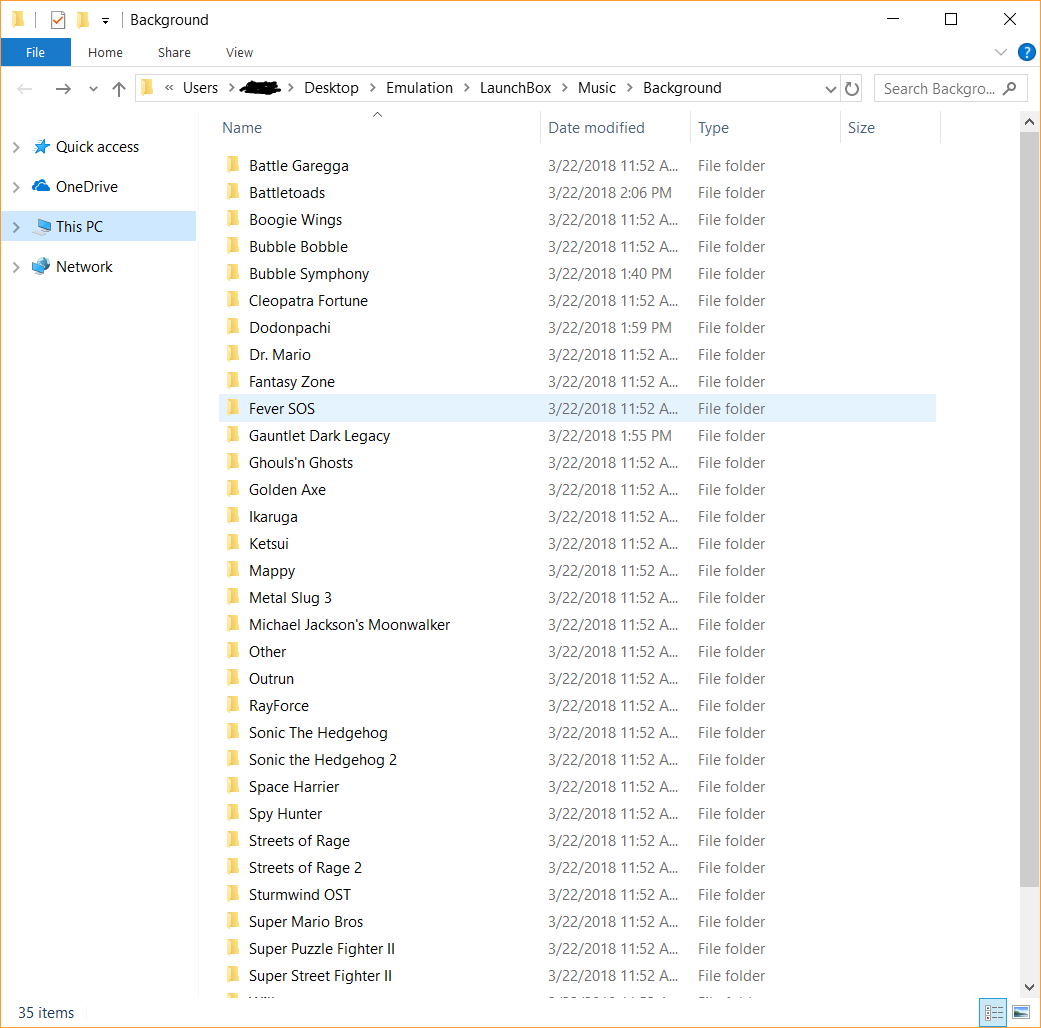Select the Ketsui folder icon

tap(233, 543)
